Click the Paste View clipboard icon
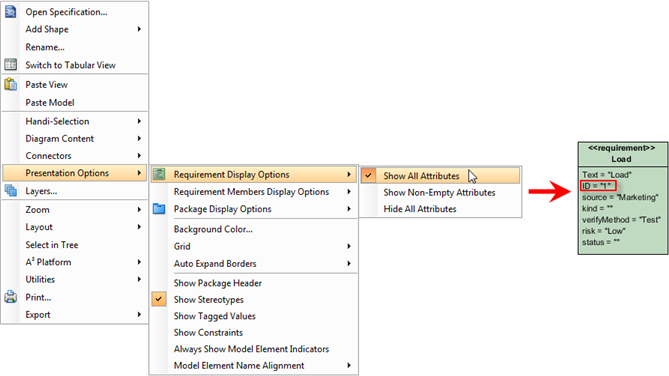The image size is (669, 376). 11,84
